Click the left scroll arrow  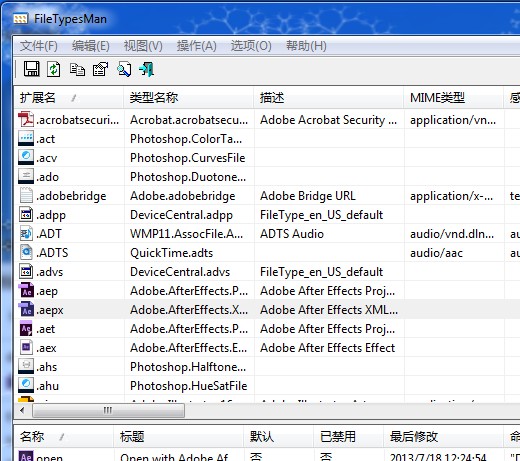tap(22, 410)
